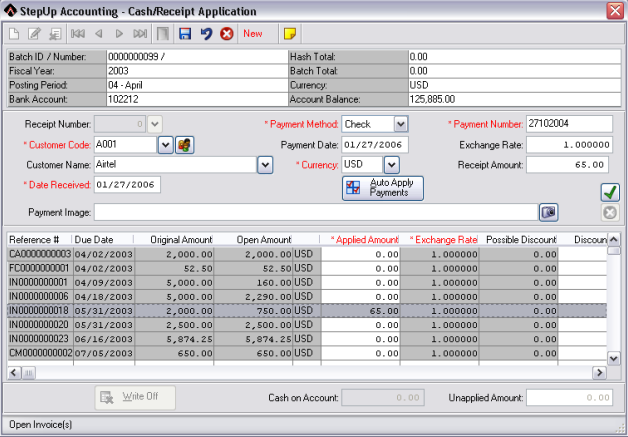
Task: Click the find record toolbar icon
Action: [55, 34]
